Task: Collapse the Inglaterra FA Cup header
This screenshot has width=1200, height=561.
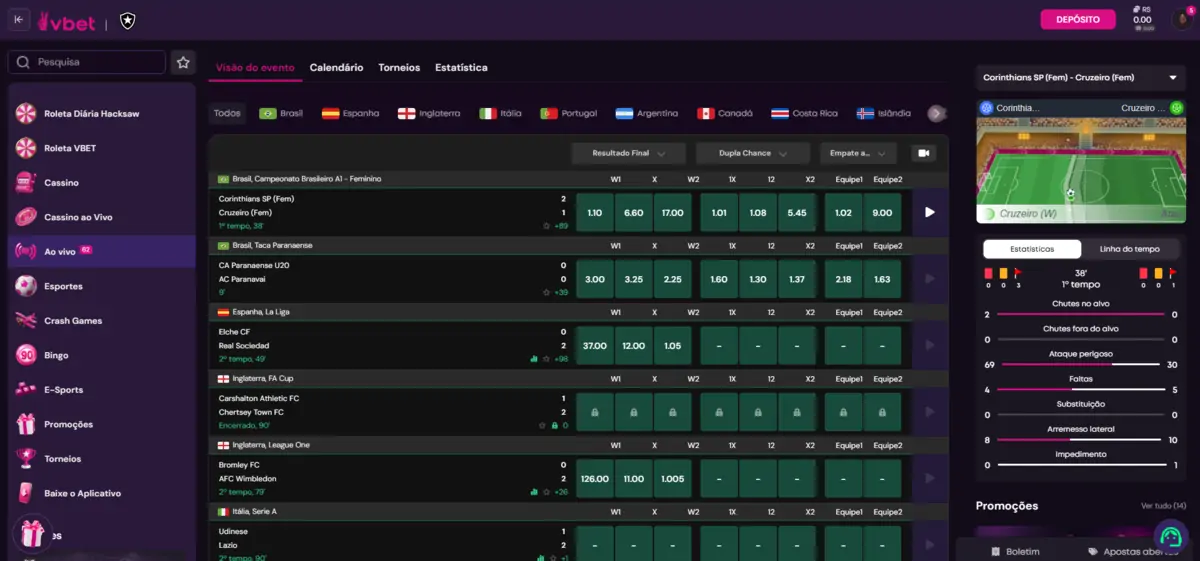Action: (578, 378)
